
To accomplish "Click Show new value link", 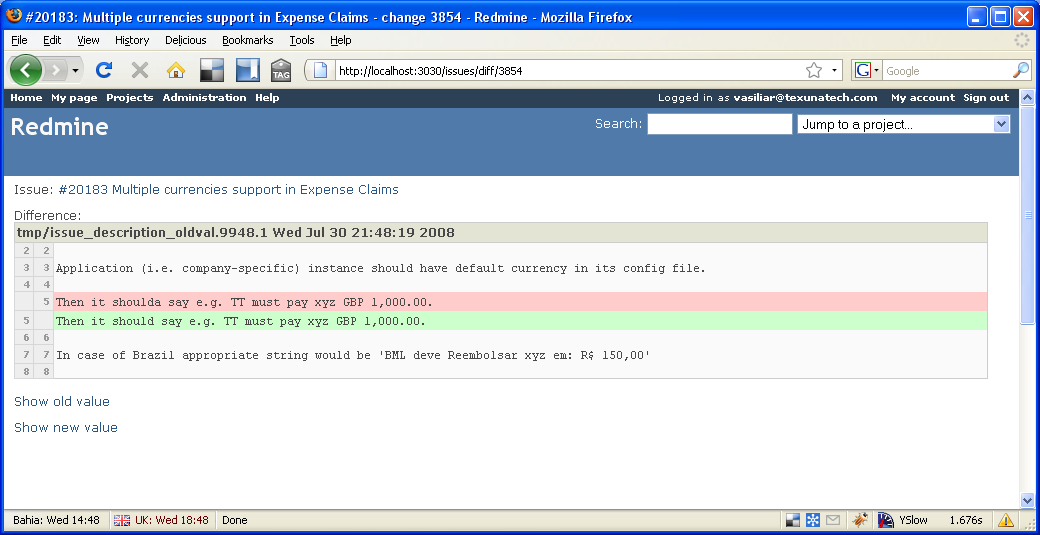I will (66, 428).
